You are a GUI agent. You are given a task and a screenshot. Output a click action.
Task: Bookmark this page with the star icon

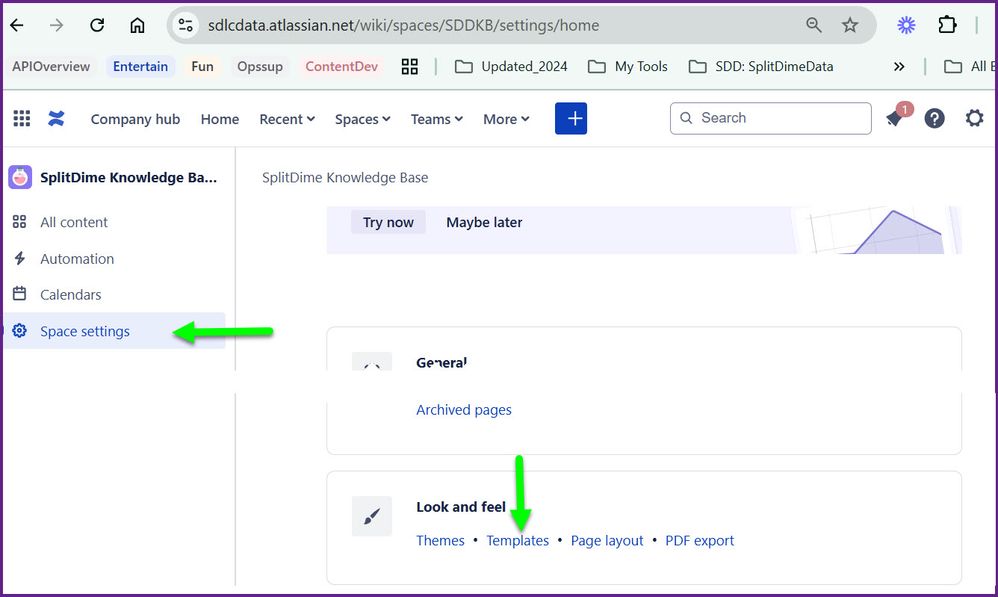pos(850,25)
